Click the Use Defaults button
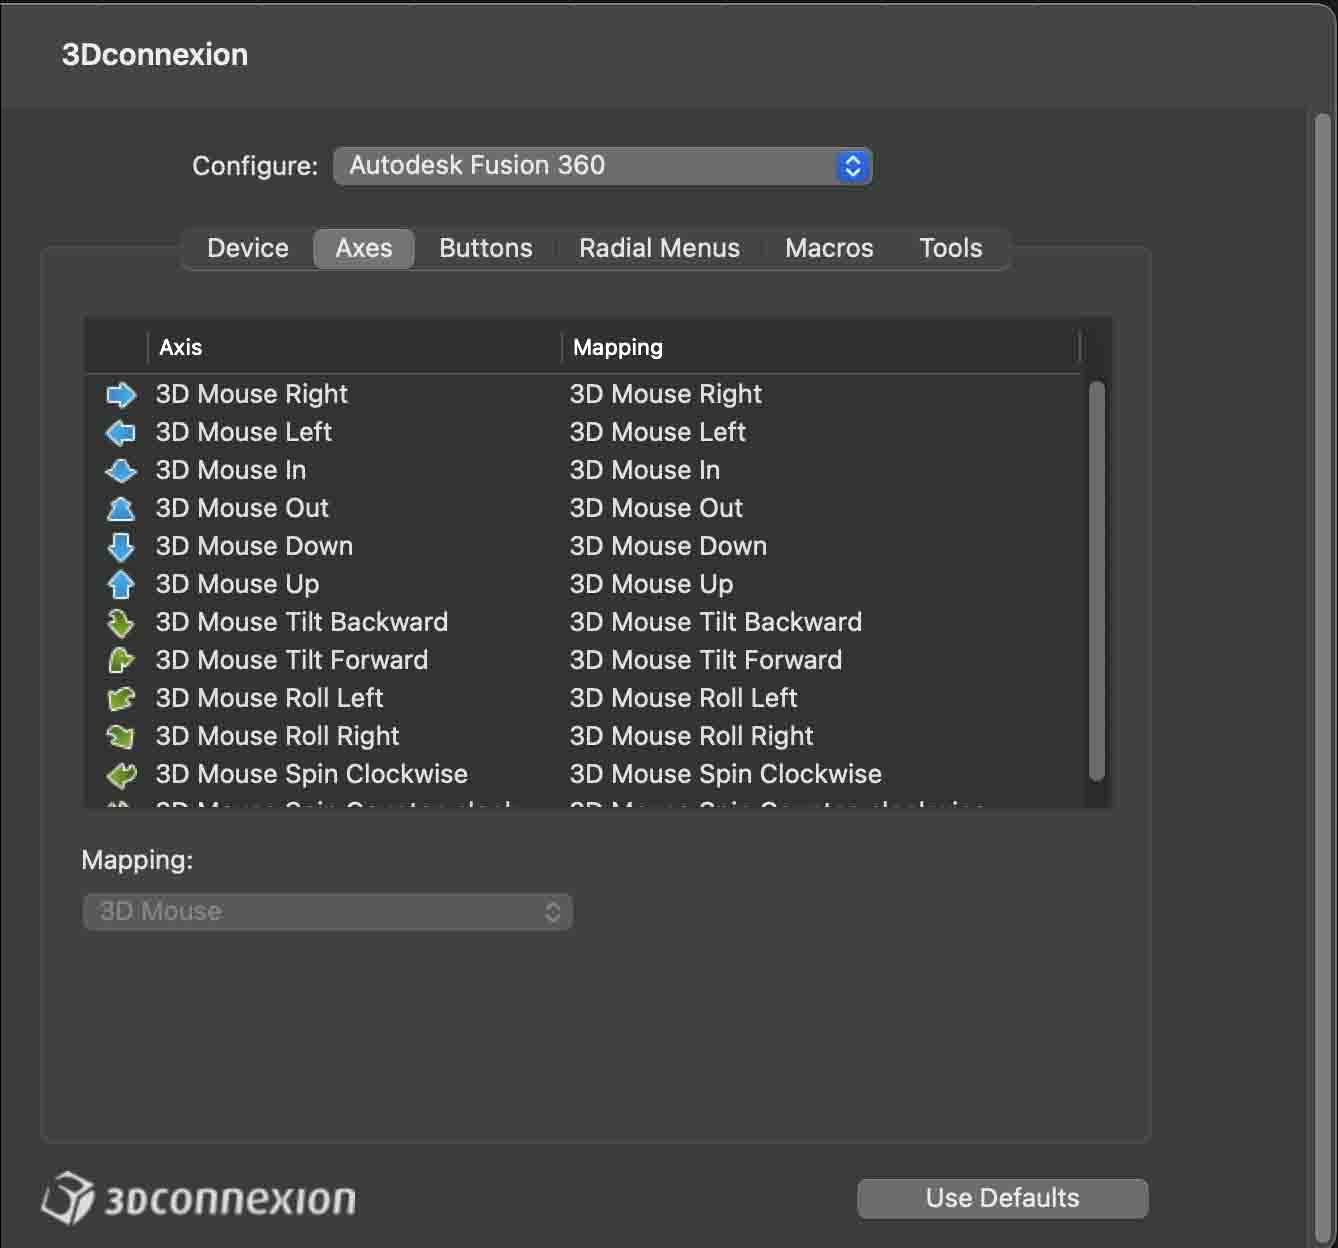Screen dimensions: 1338x1248 tap(1003, 1198)
